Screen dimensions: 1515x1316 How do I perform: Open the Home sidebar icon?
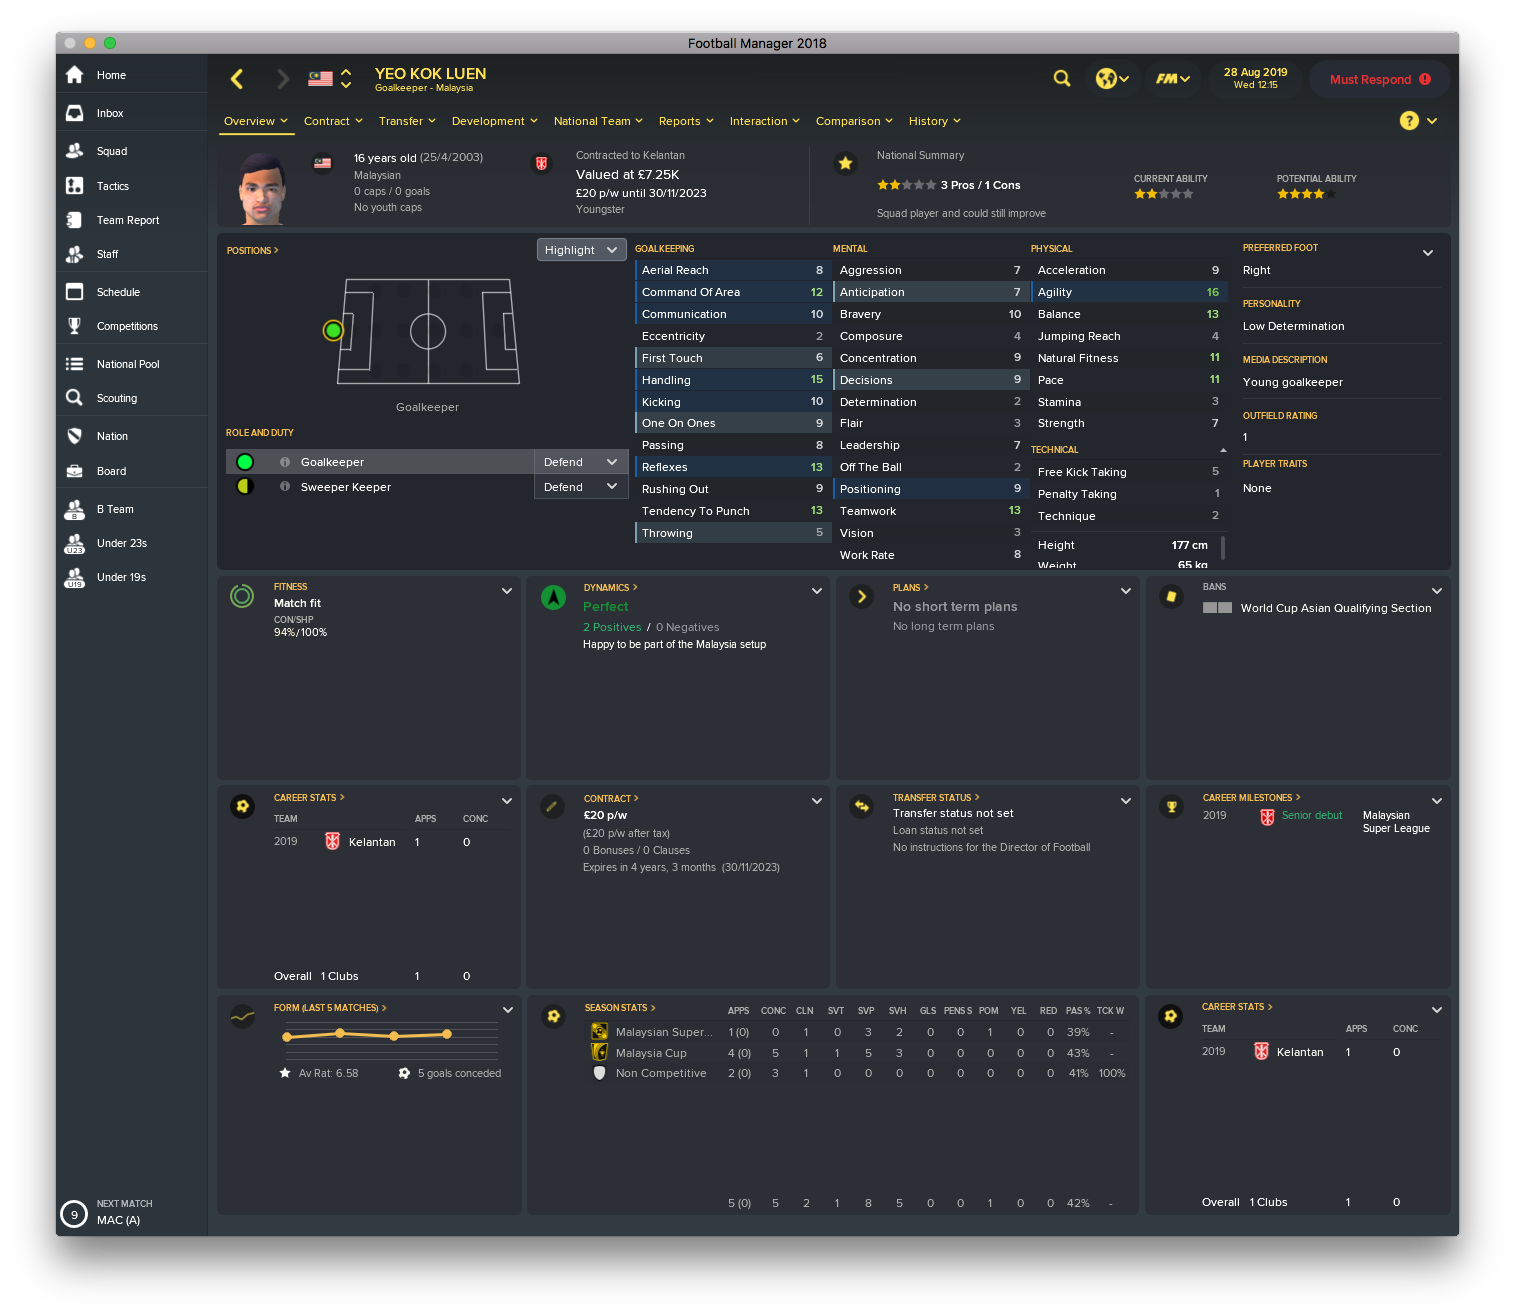click(74, 75)
